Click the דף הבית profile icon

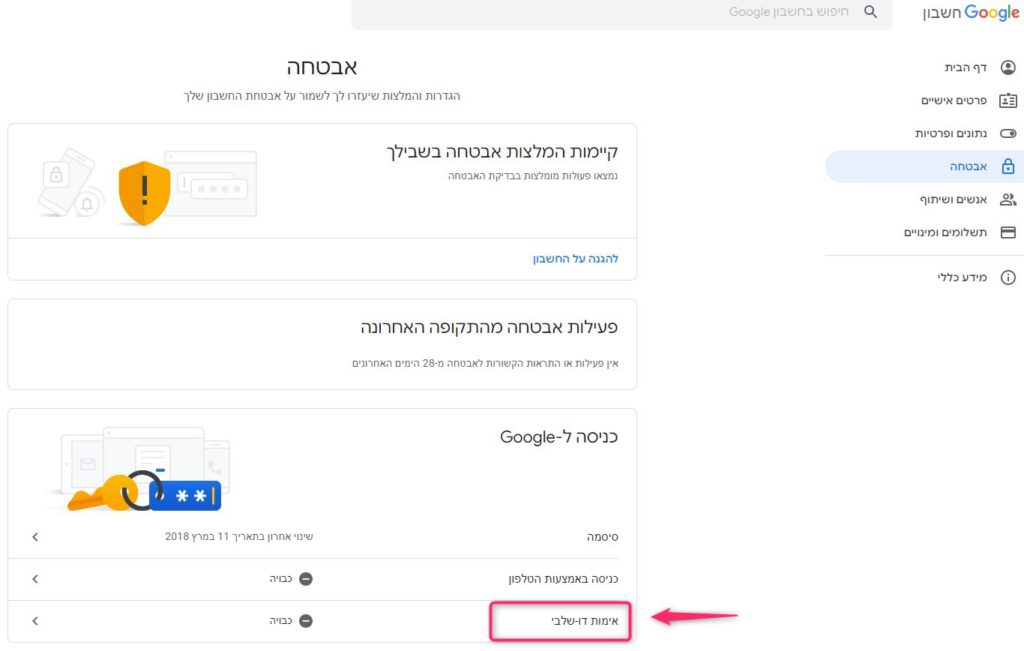[x=1008, y=67]
